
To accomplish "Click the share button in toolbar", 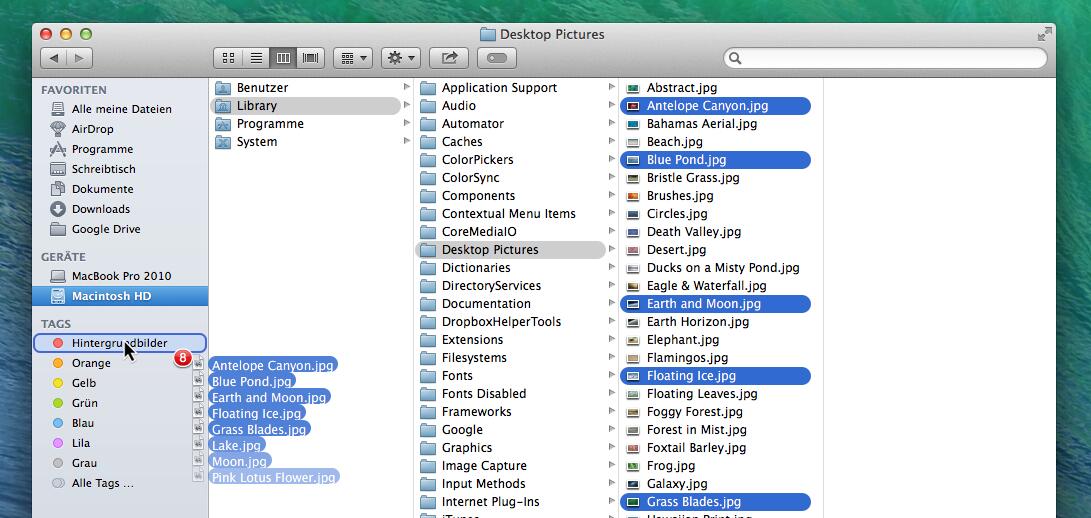I will tap(449, 58).
